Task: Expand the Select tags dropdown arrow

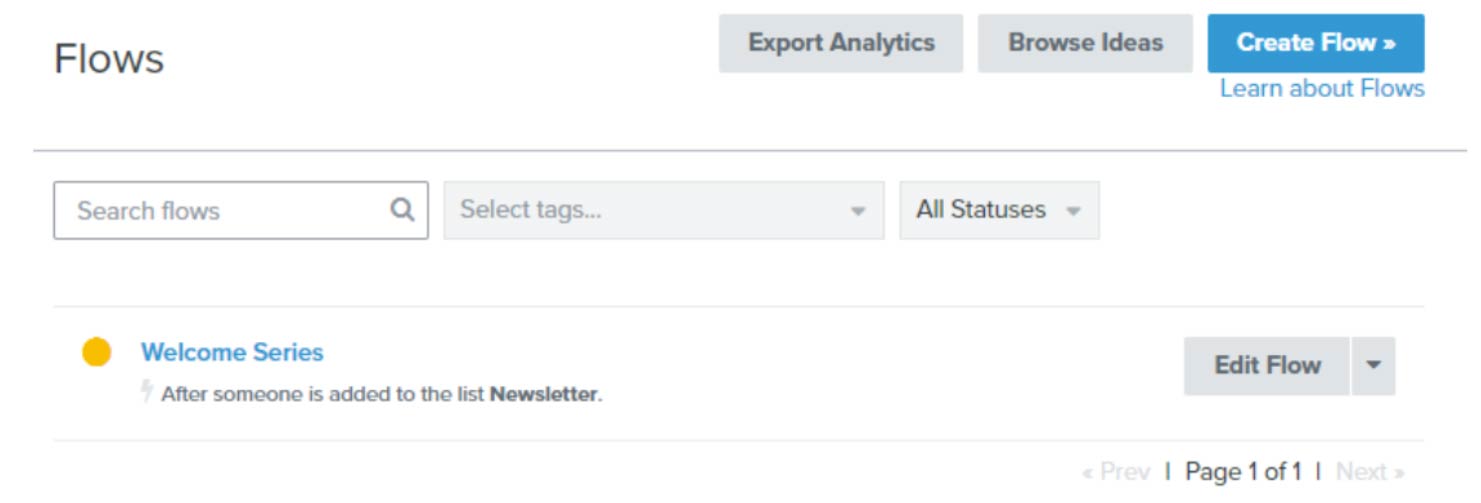Action: tap(857, 211)
